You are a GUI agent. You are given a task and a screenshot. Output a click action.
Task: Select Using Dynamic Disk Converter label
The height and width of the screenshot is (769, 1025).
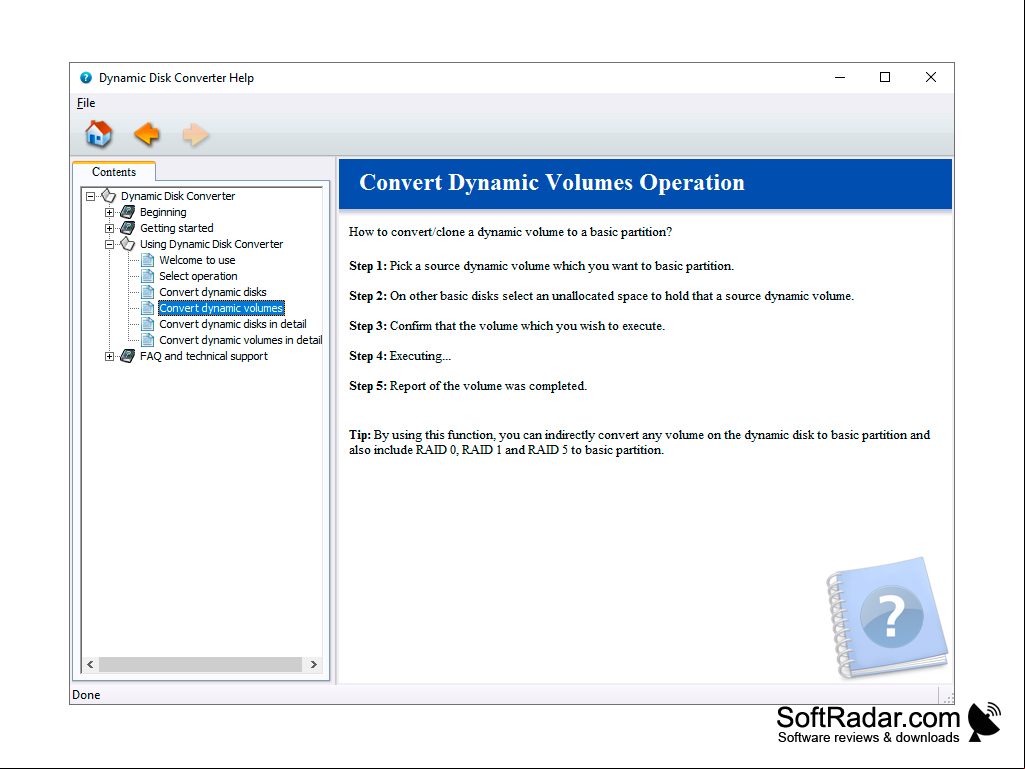coord(211,244)
